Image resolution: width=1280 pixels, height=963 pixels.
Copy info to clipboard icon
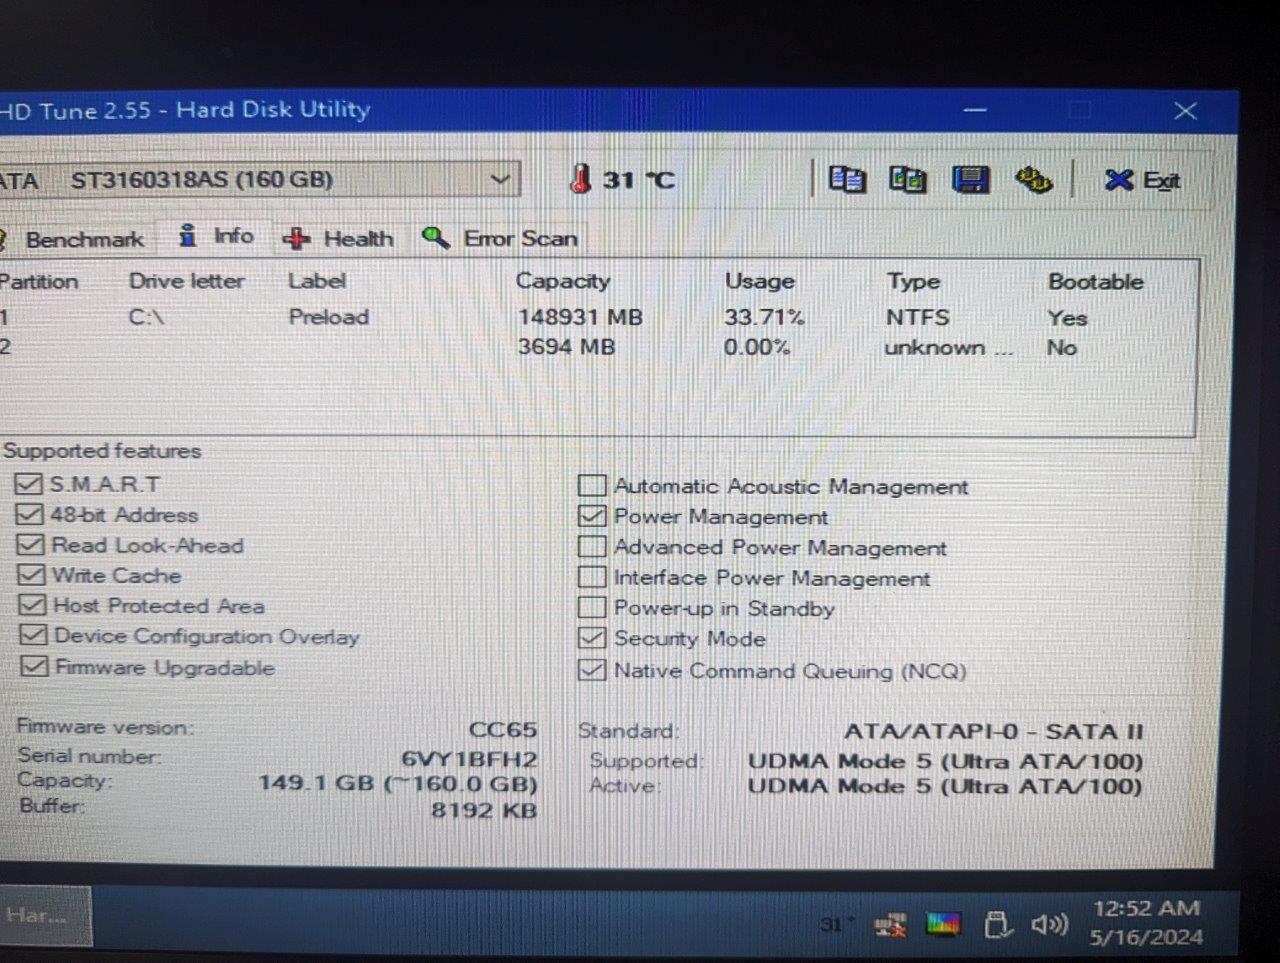847,180
